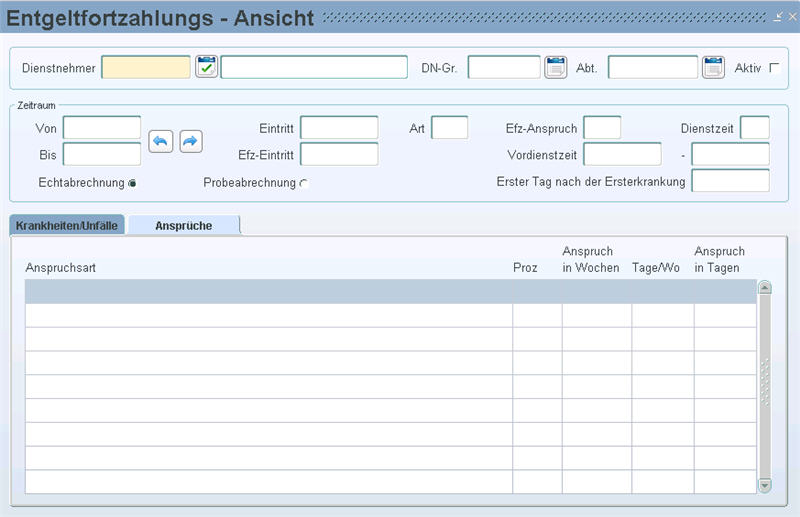Select the Echtabrechnung radio button
800x517 pixels.
(x=132, y=183)
